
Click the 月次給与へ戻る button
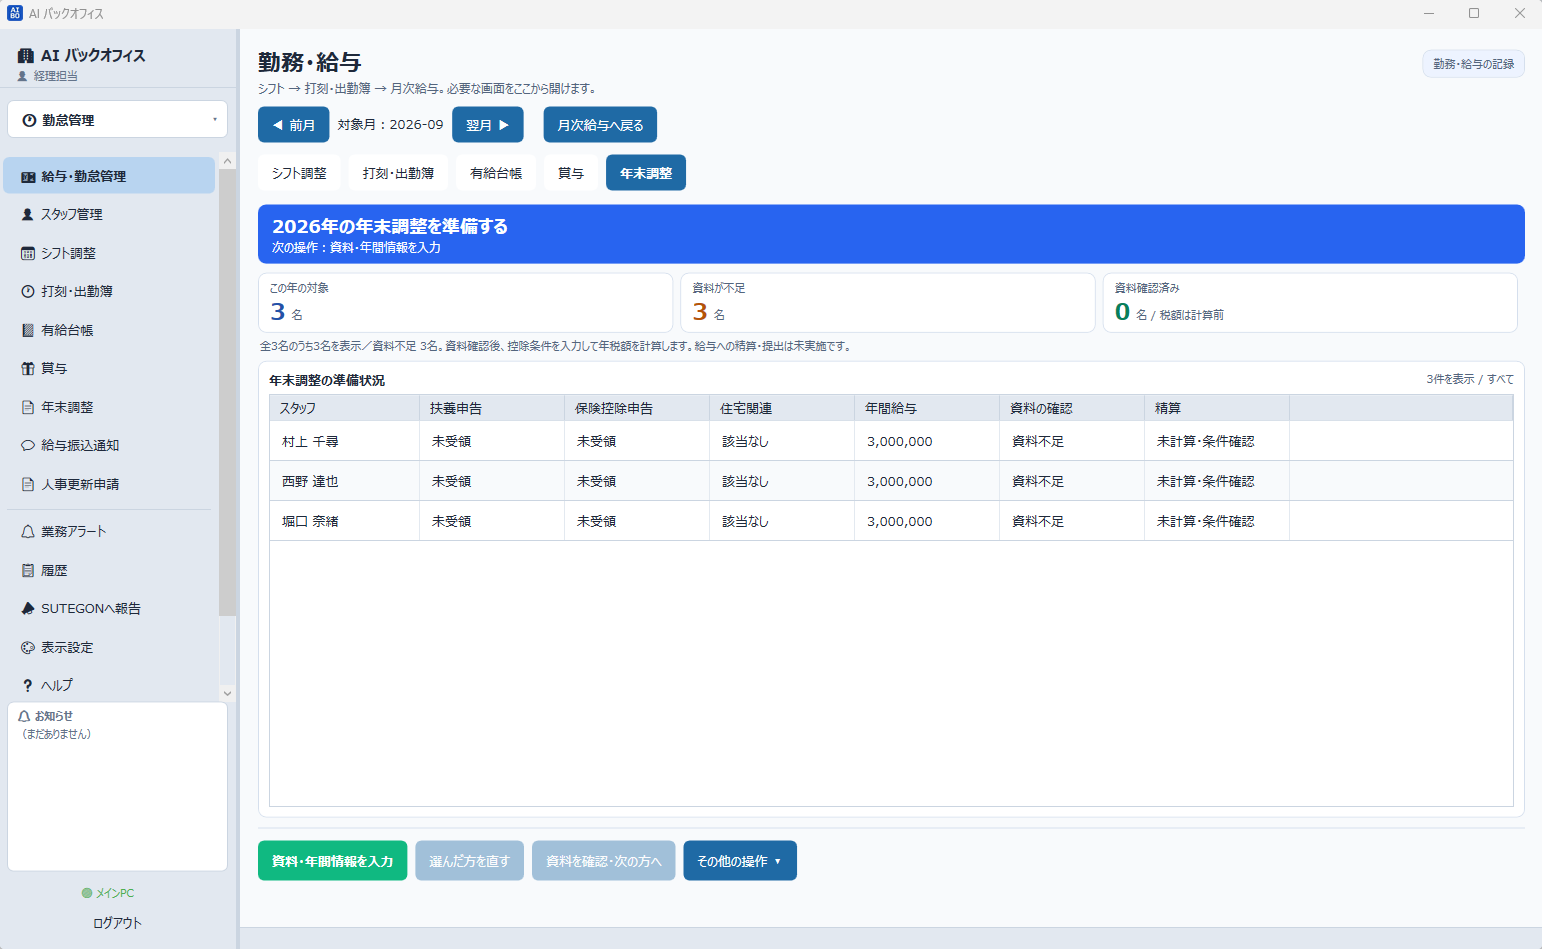[600, 125]
